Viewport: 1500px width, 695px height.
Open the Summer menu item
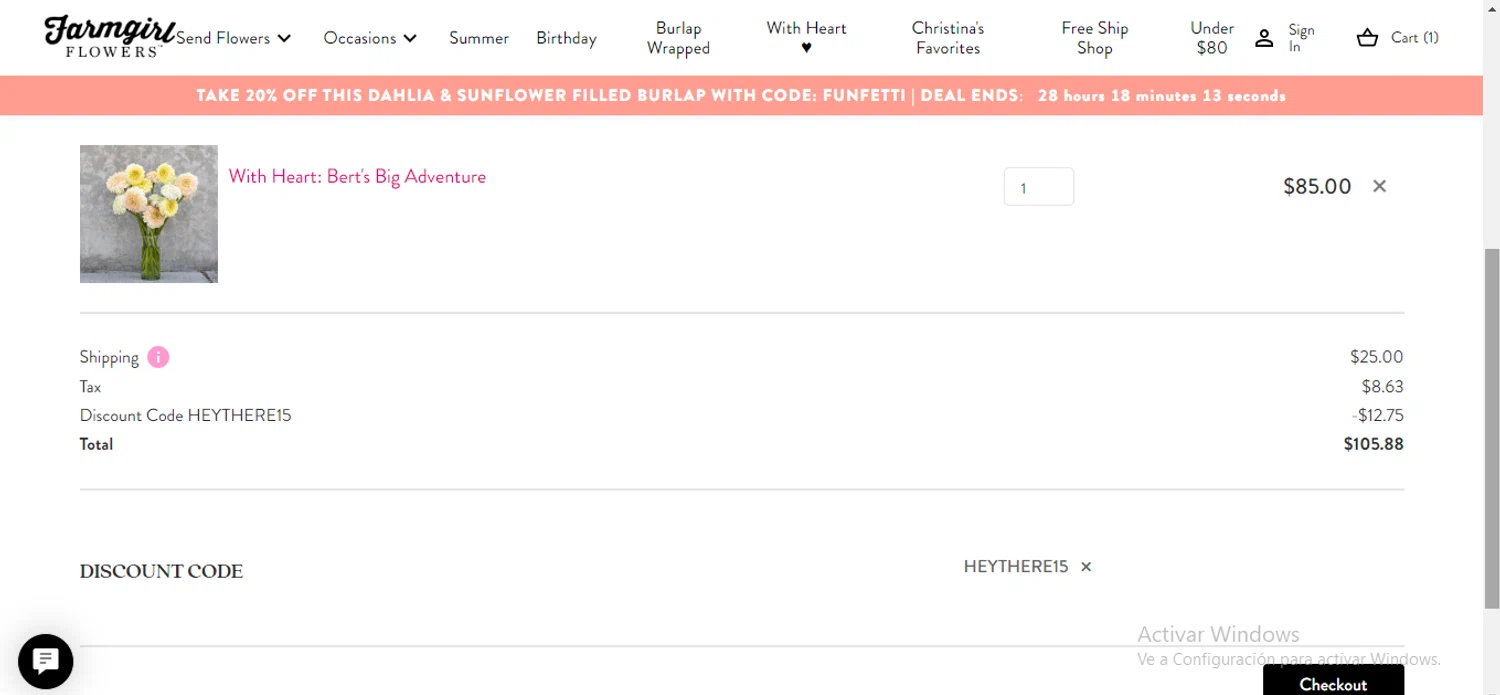[x=479, y=38]
